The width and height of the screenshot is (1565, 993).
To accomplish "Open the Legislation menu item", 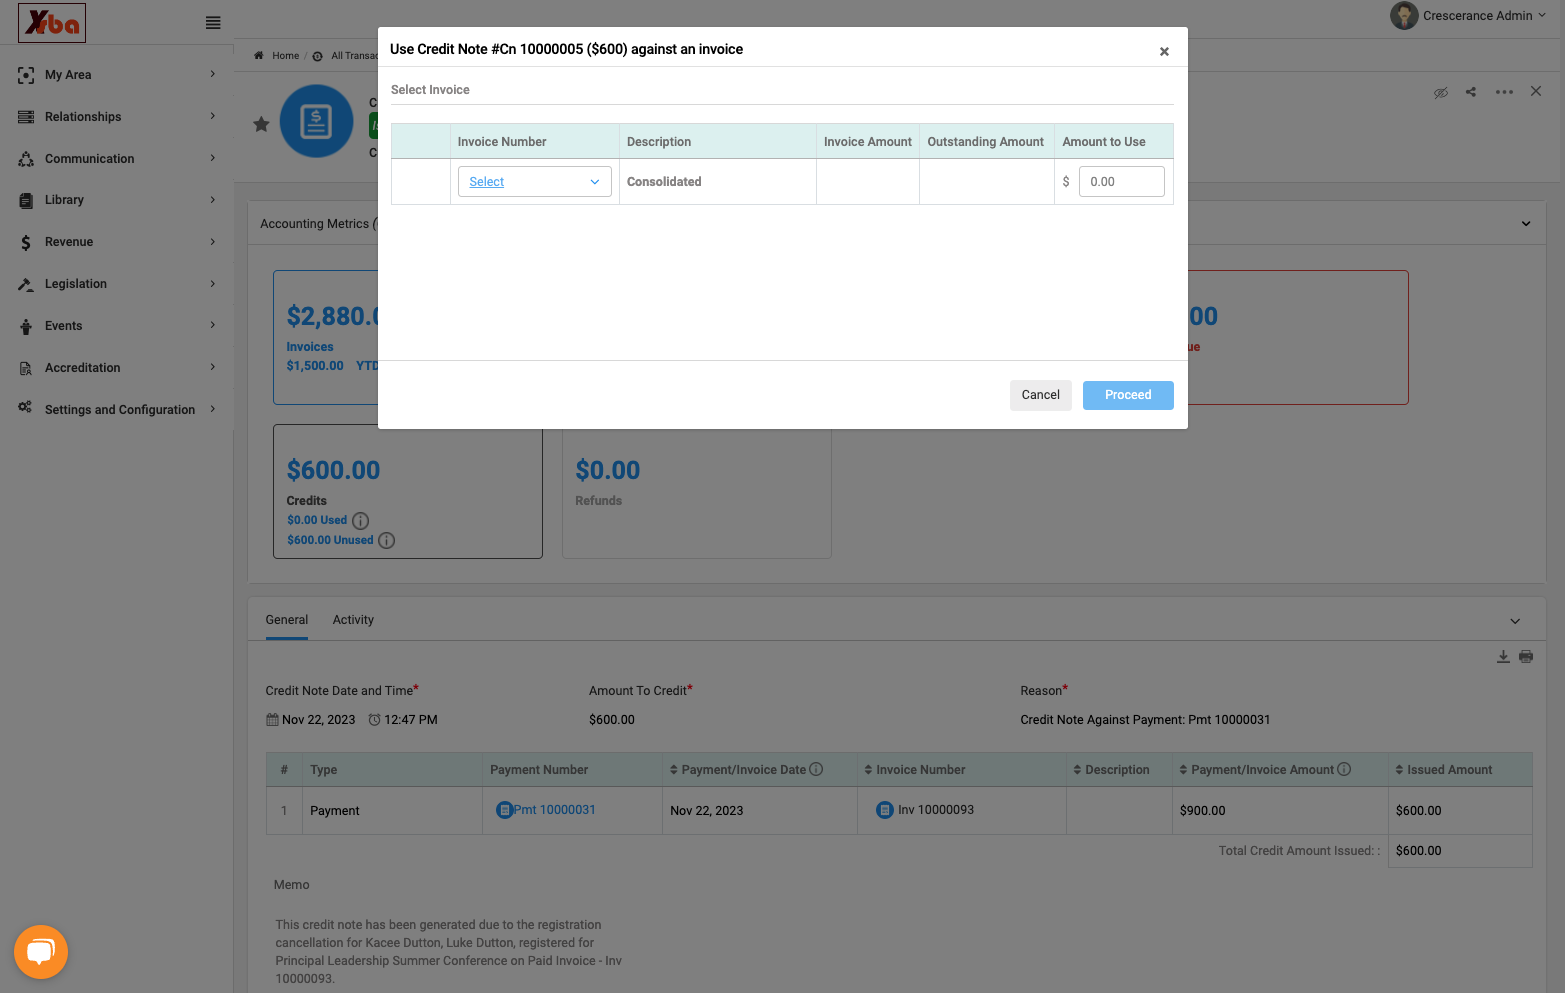I will (x=117, y=284).
